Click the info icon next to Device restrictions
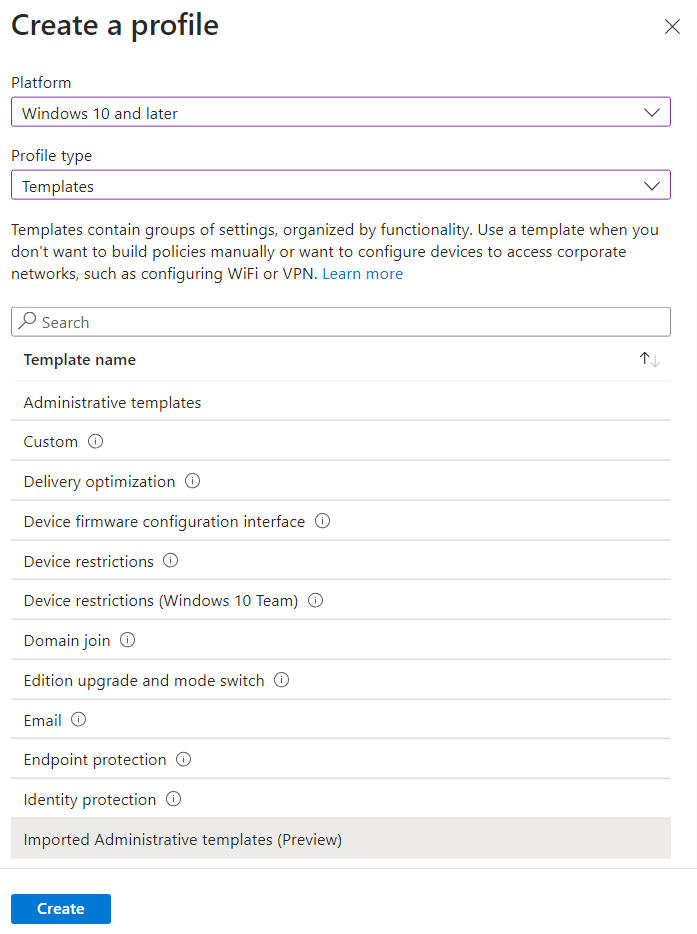This screenshot has height=934, width=697. [x=170, y=561]
